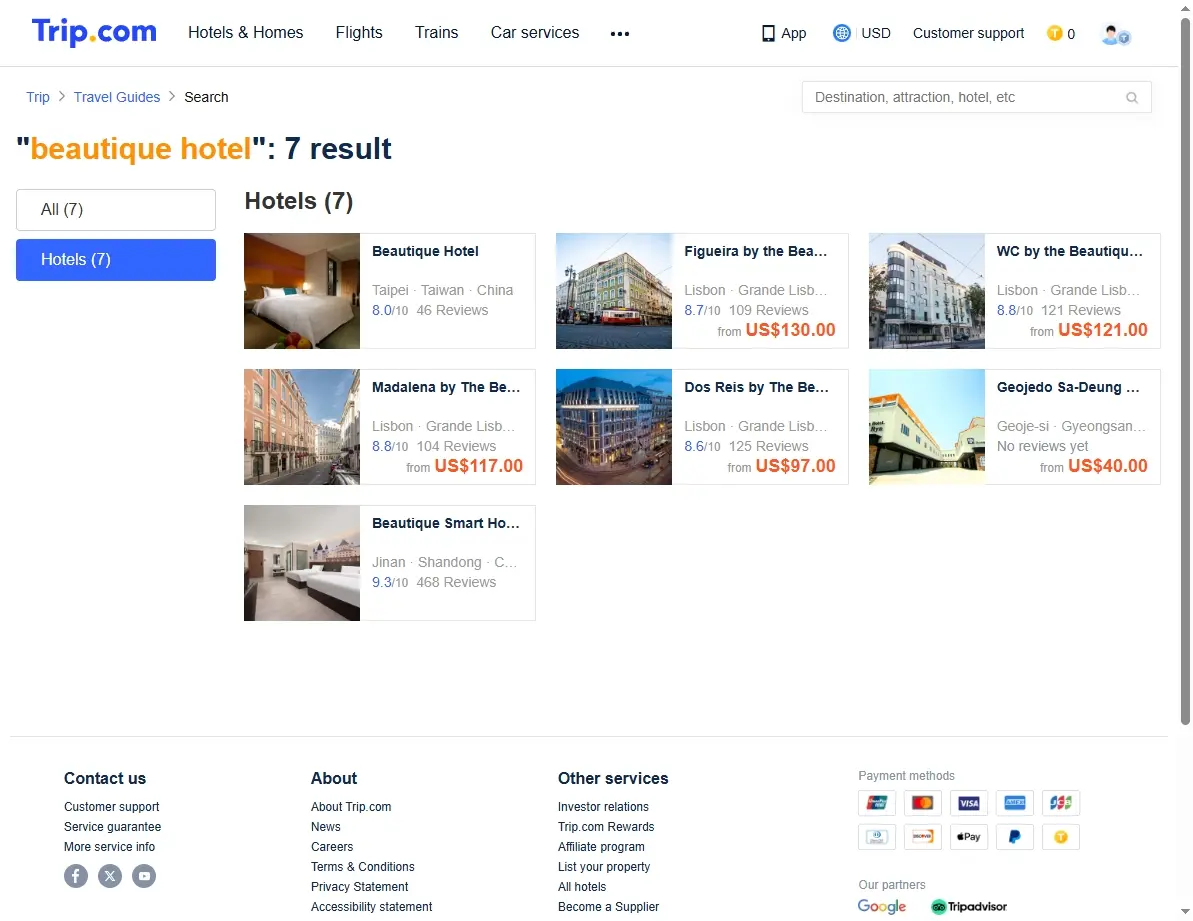Go to Travel Guides breadcrumb
This screenshot has width=1193, height=921.
coord(117,97)
